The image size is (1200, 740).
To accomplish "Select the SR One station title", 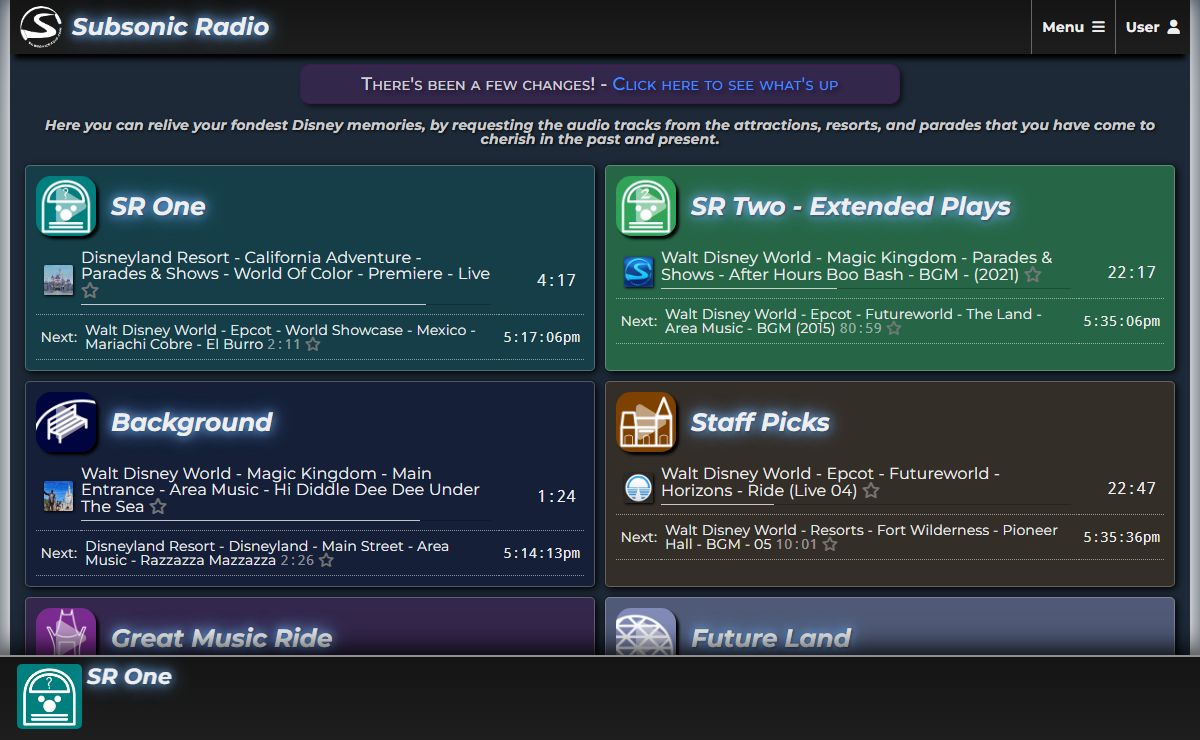I will 158,207.
